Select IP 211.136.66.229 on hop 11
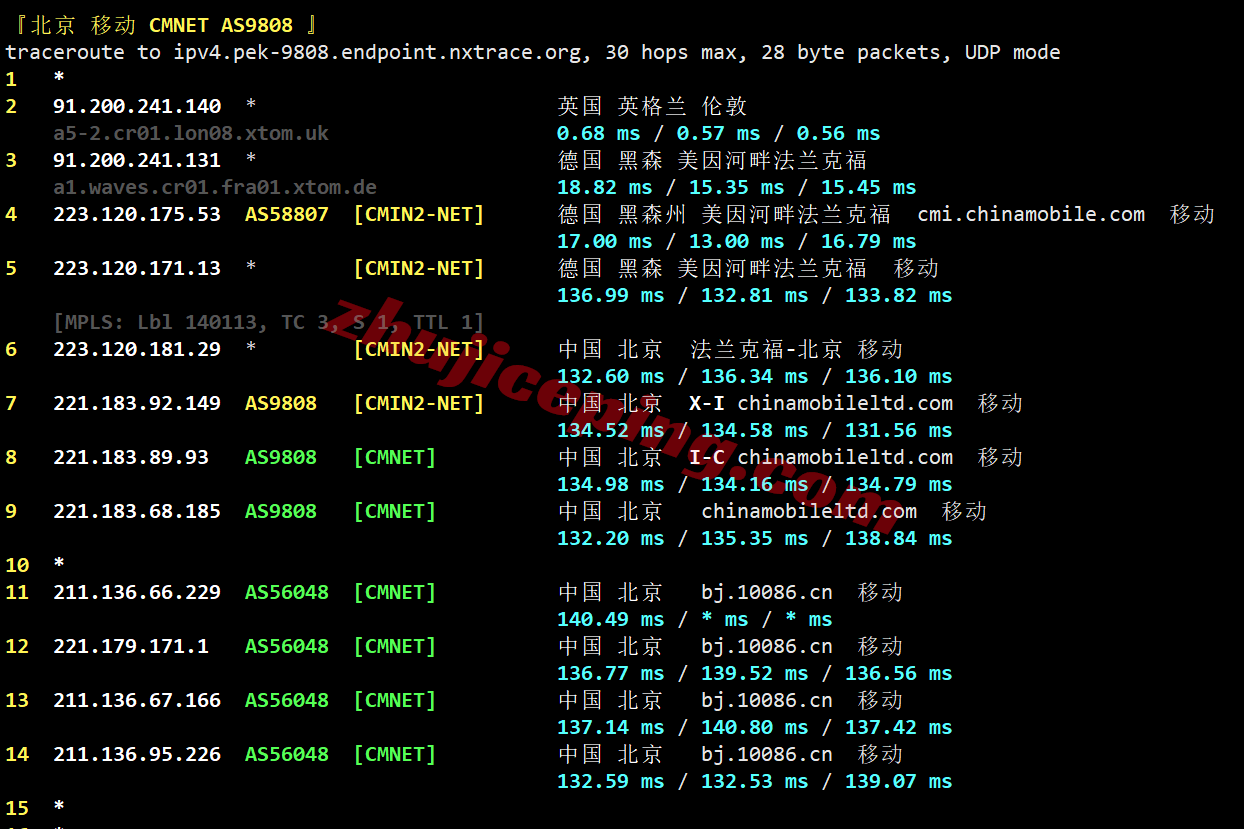The width and height of the screenshot is (1244, 829). point(137,592)
